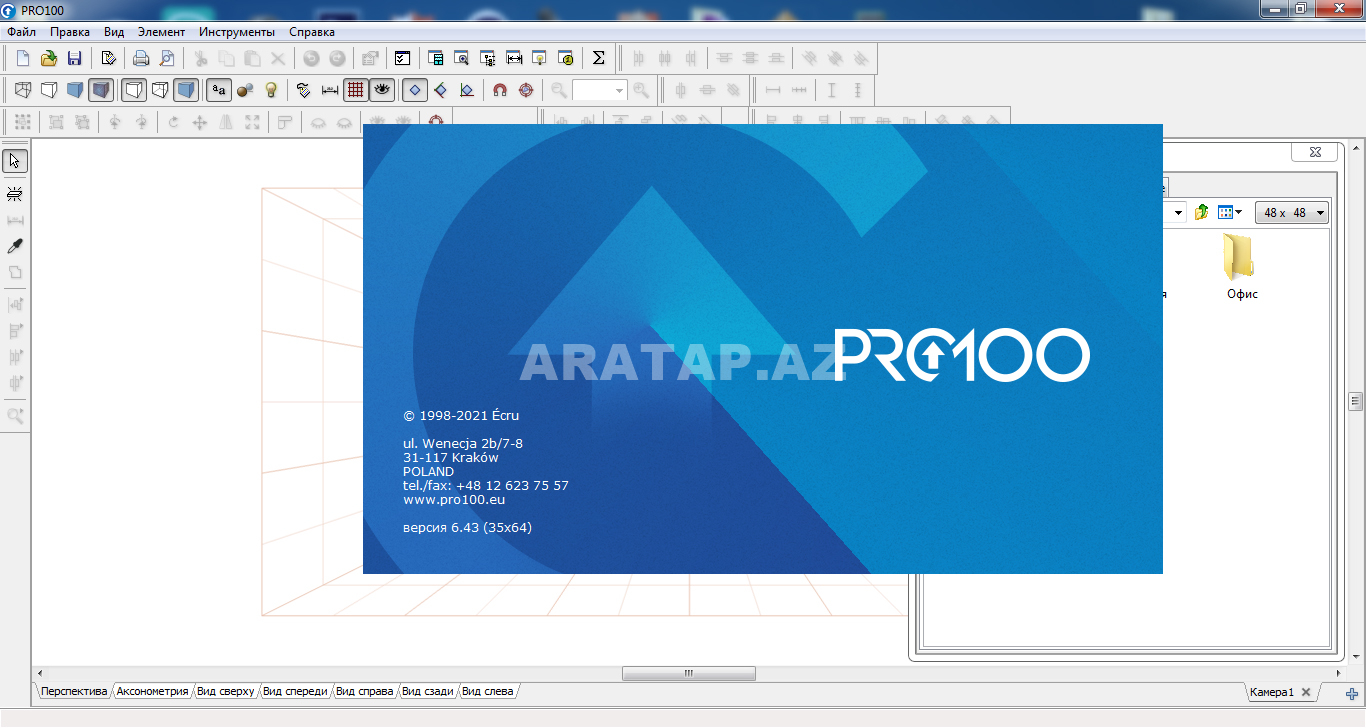The width and height of the screenshot is (1366, 728).
Task: Click the New file icon
Action: 23,58
